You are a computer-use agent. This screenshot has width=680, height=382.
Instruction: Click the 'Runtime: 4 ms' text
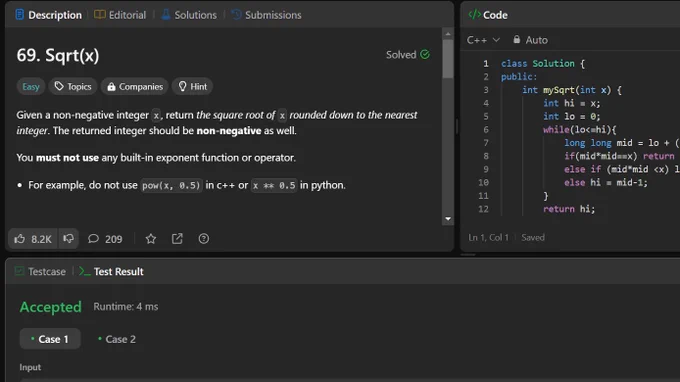(126, 307)
